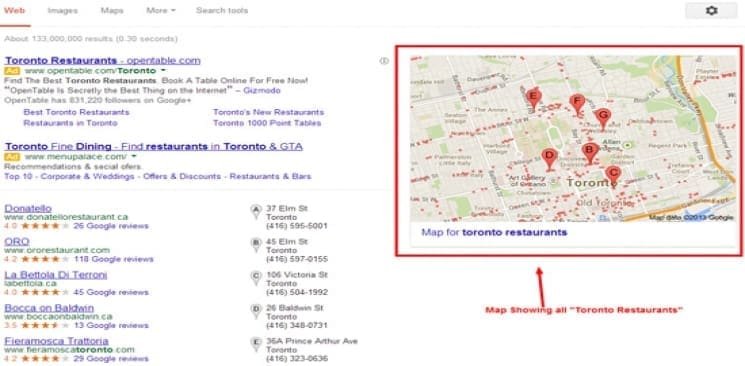Switch to the Images tab
745x366 pixels.
[x=63, y=10]
